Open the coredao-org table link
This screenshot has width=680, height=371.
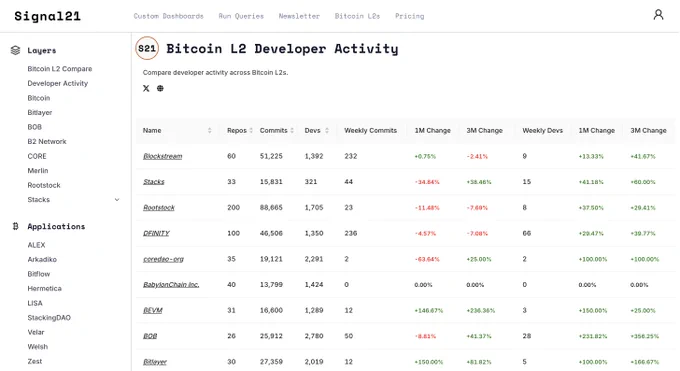[x=163, y=259]
